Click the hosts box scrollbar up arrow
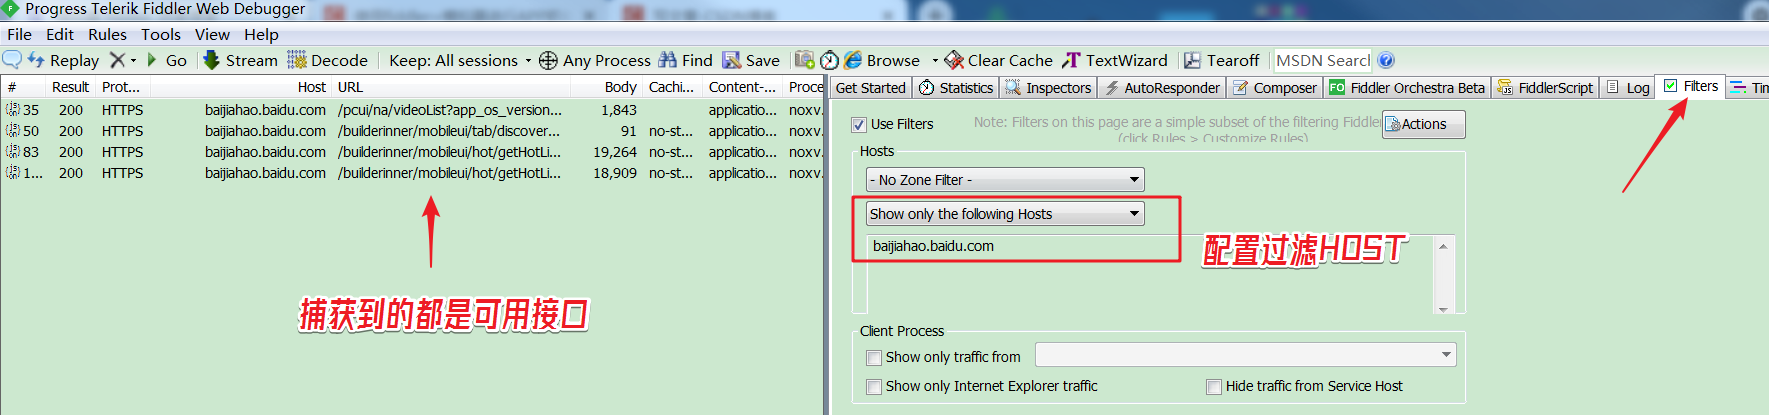The height and width of the screenshot is (415, 1769). click(1443, 246)
